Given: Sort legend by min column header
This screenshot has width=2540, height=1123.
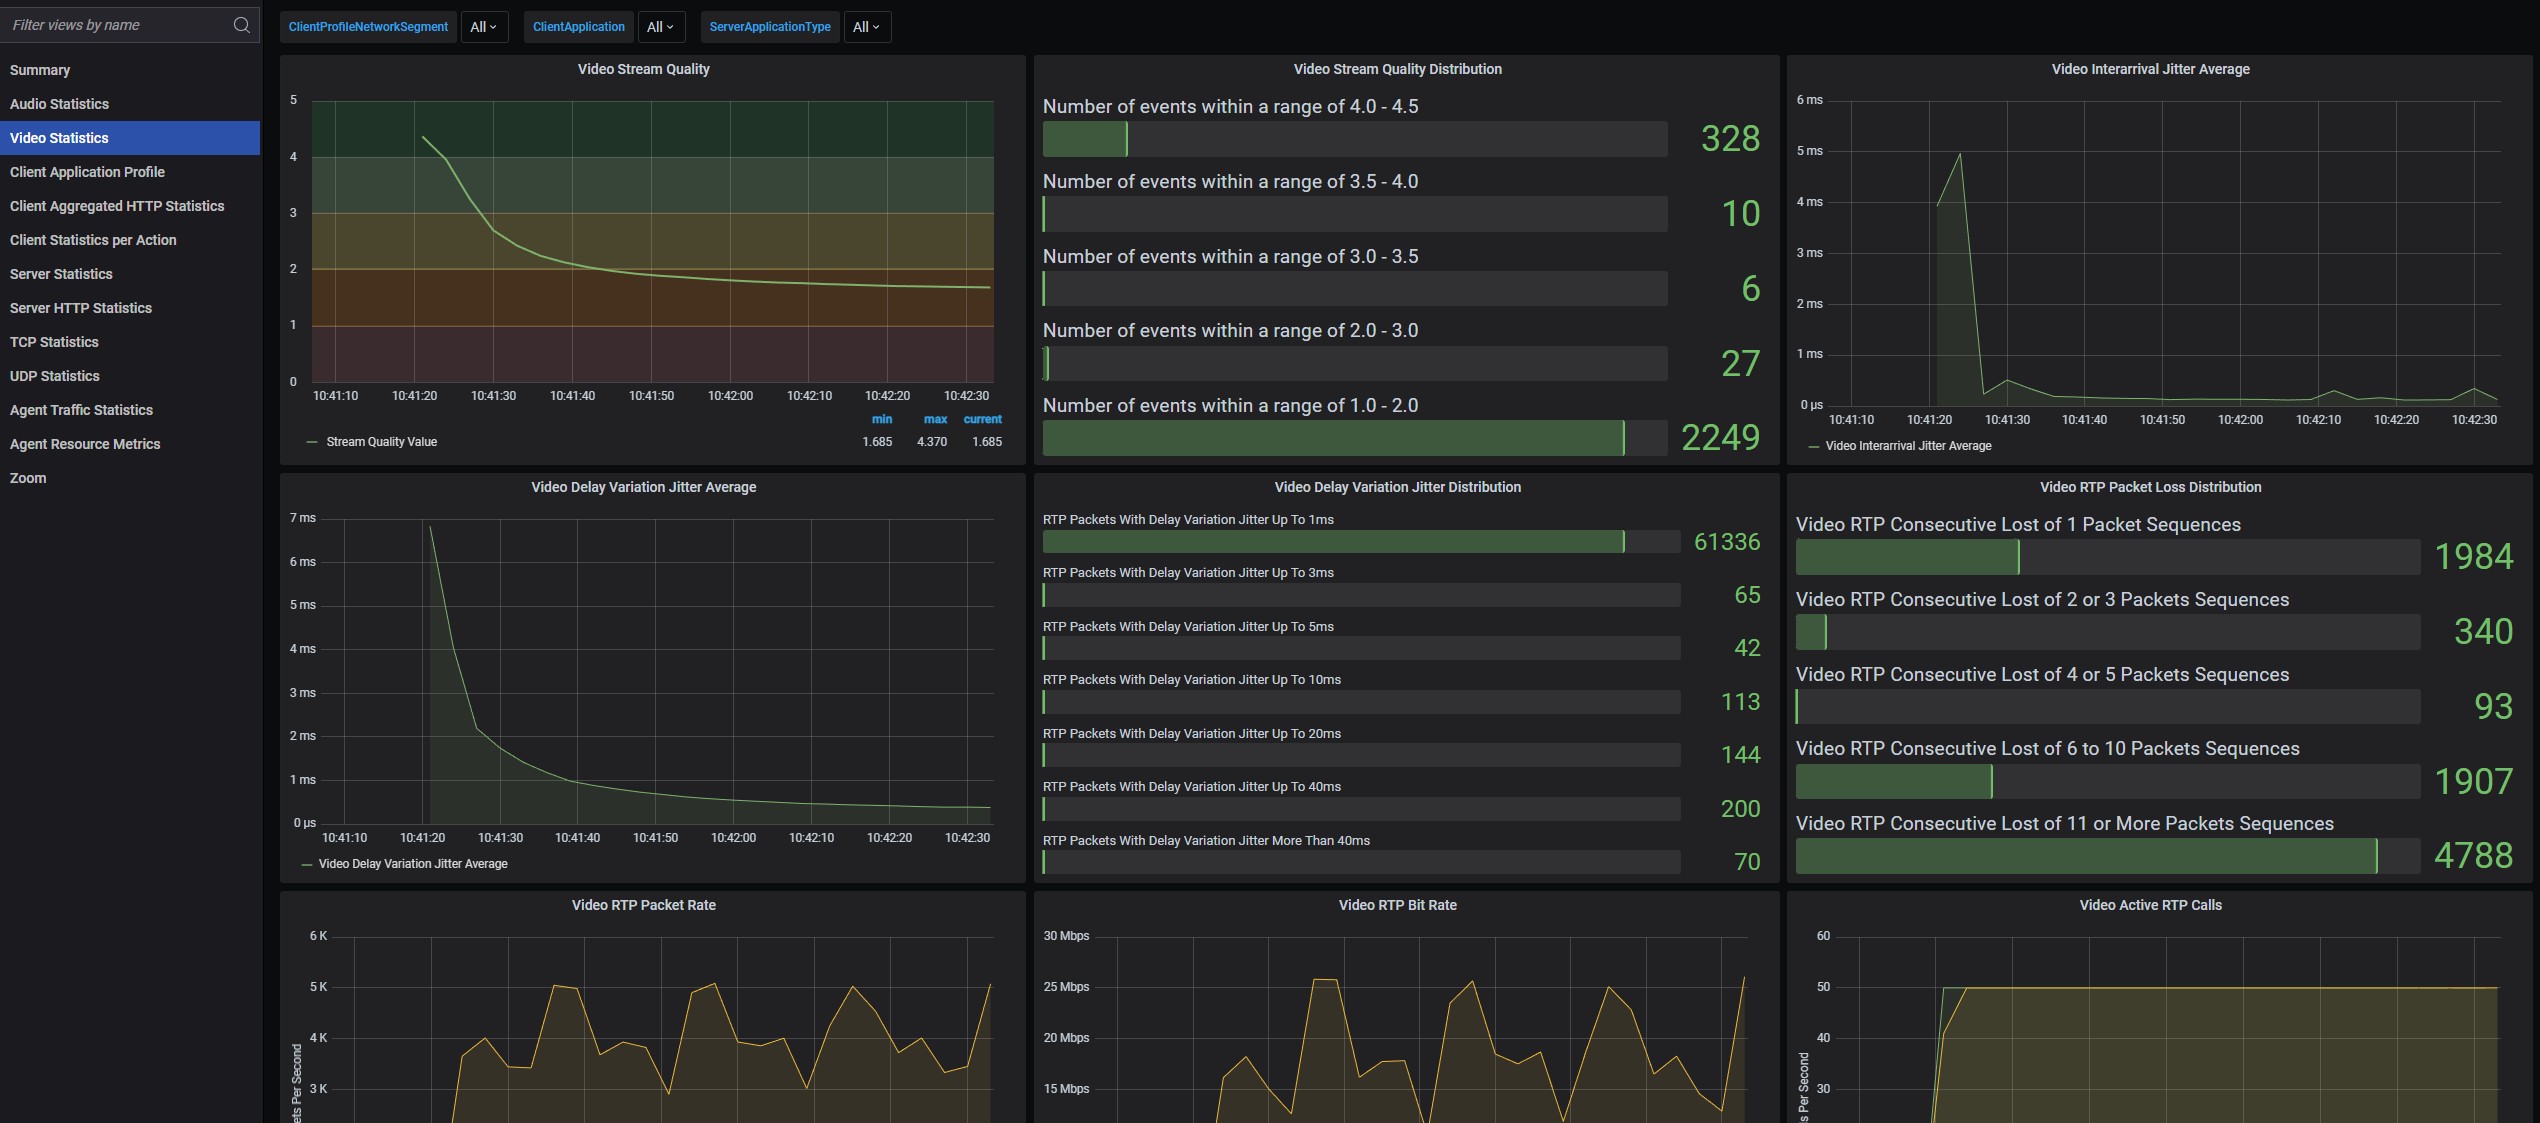Looking at the screenshot, I should (x=881, y=419).
